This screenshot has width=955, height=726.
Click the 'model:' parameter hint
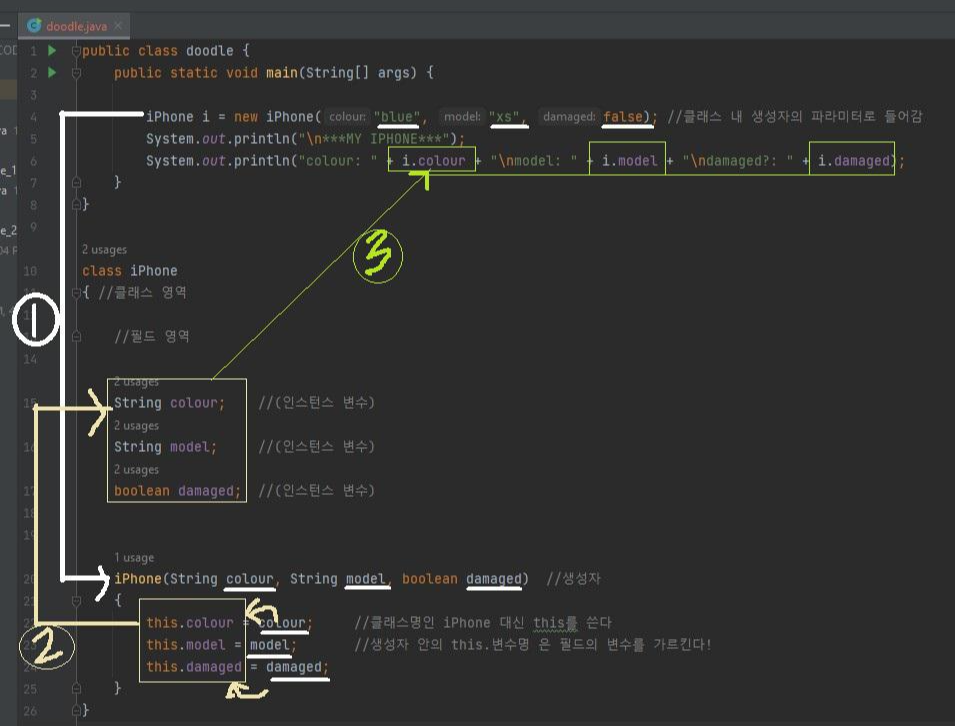(462, 116)
